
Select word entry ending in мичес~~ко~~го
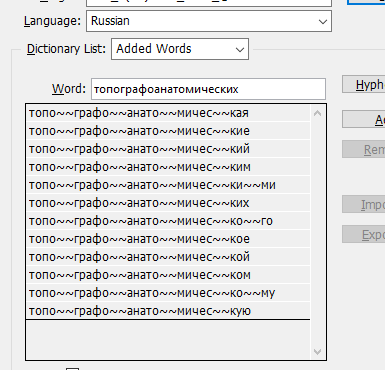pyautogui.click(x=168, y=221)
